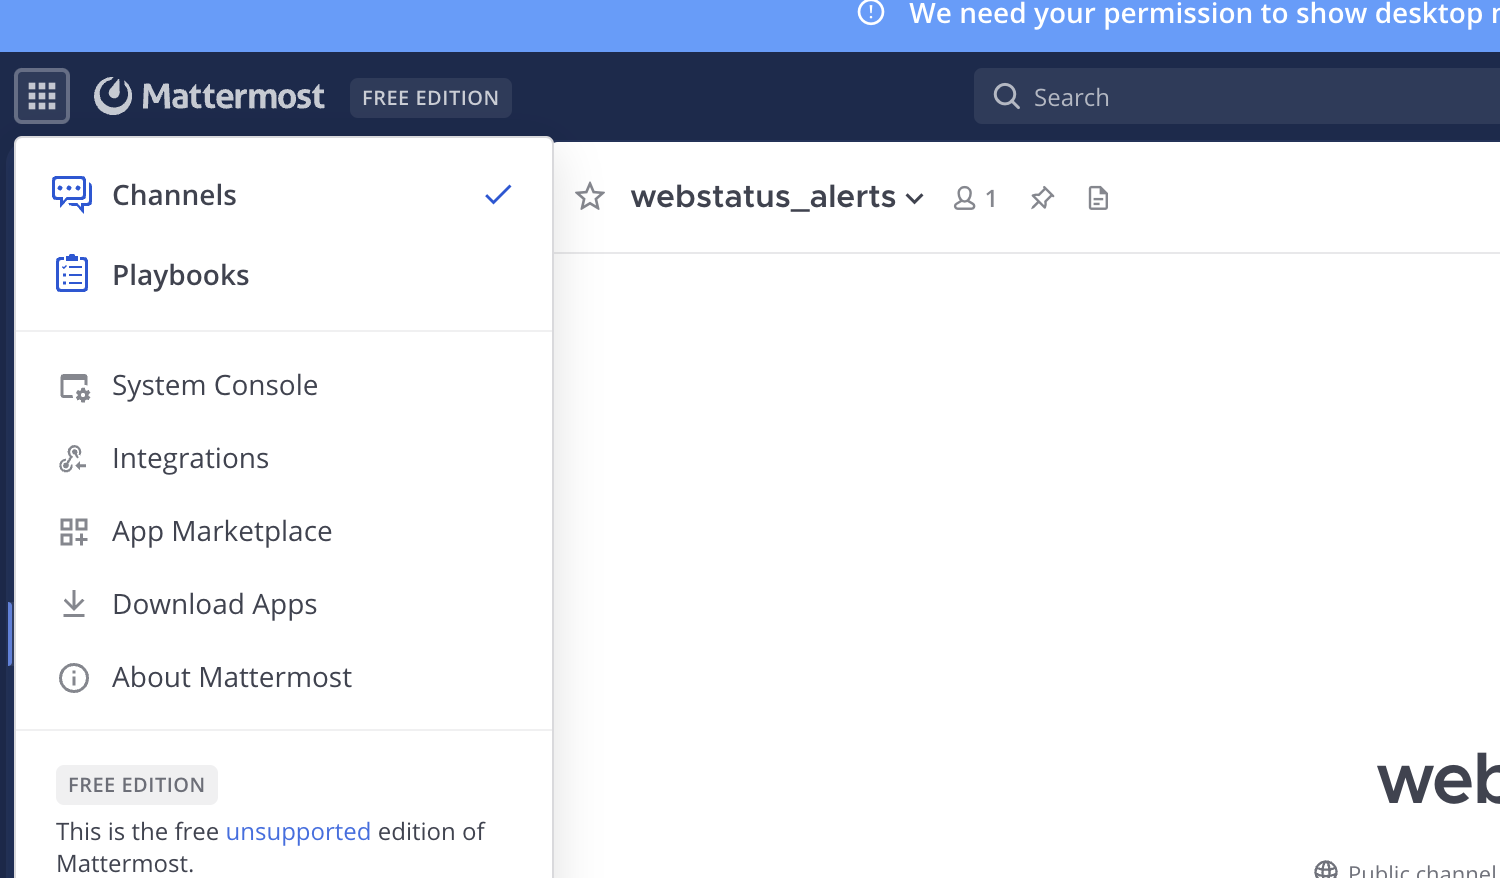Click the Mattermost logo
Image resolution: width=1500 pixels, height=878 pixels.
point(209,96)
